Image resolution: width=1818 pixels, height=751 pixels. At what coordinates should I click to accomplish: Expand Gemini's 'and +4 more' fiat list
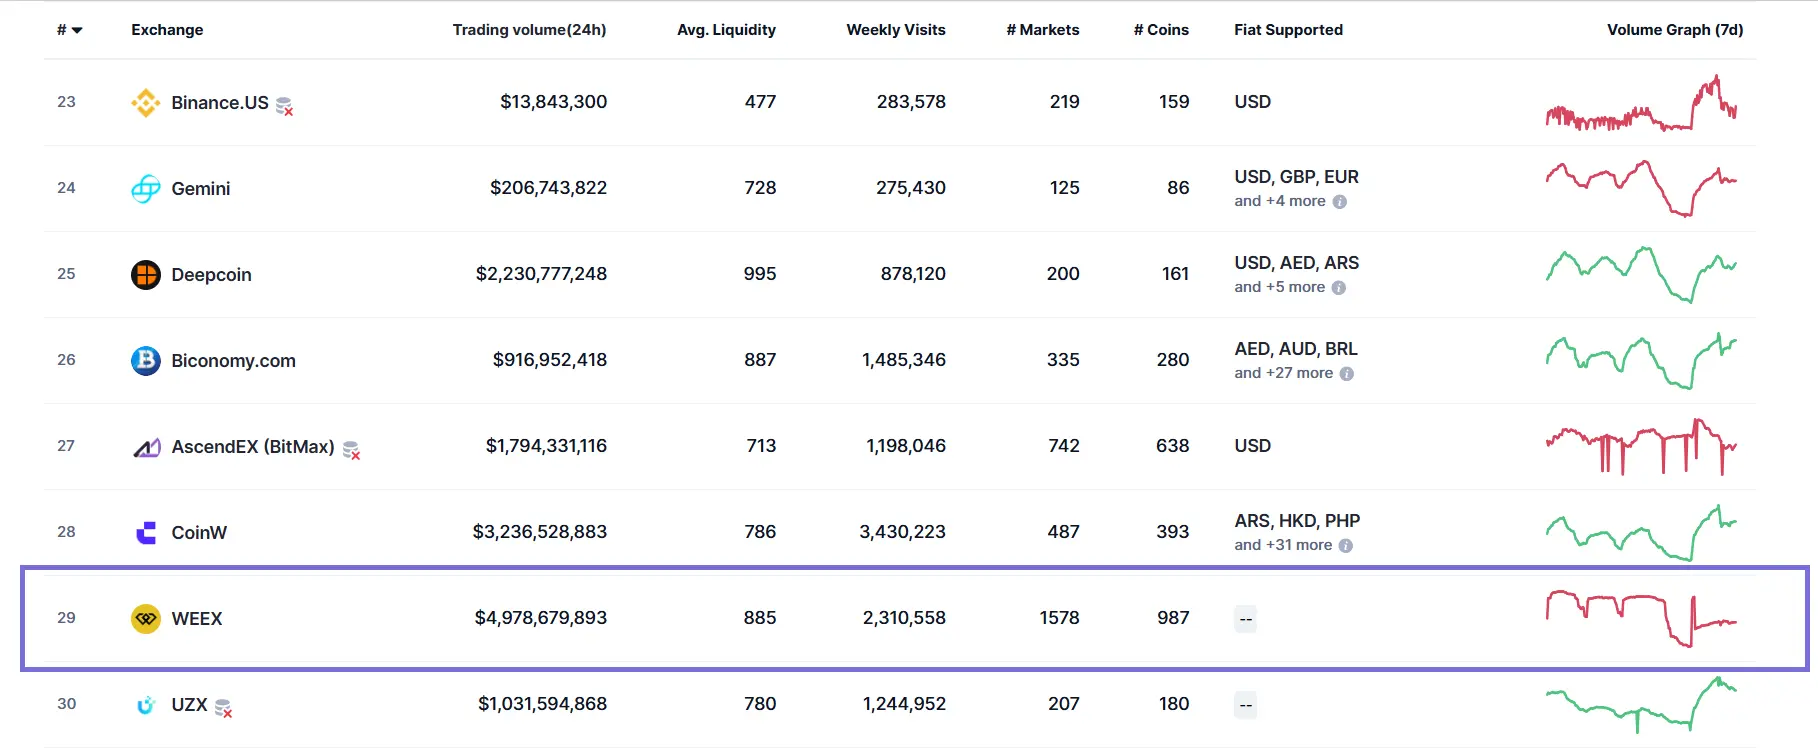pyautogui.click(x=1280, y=201)
